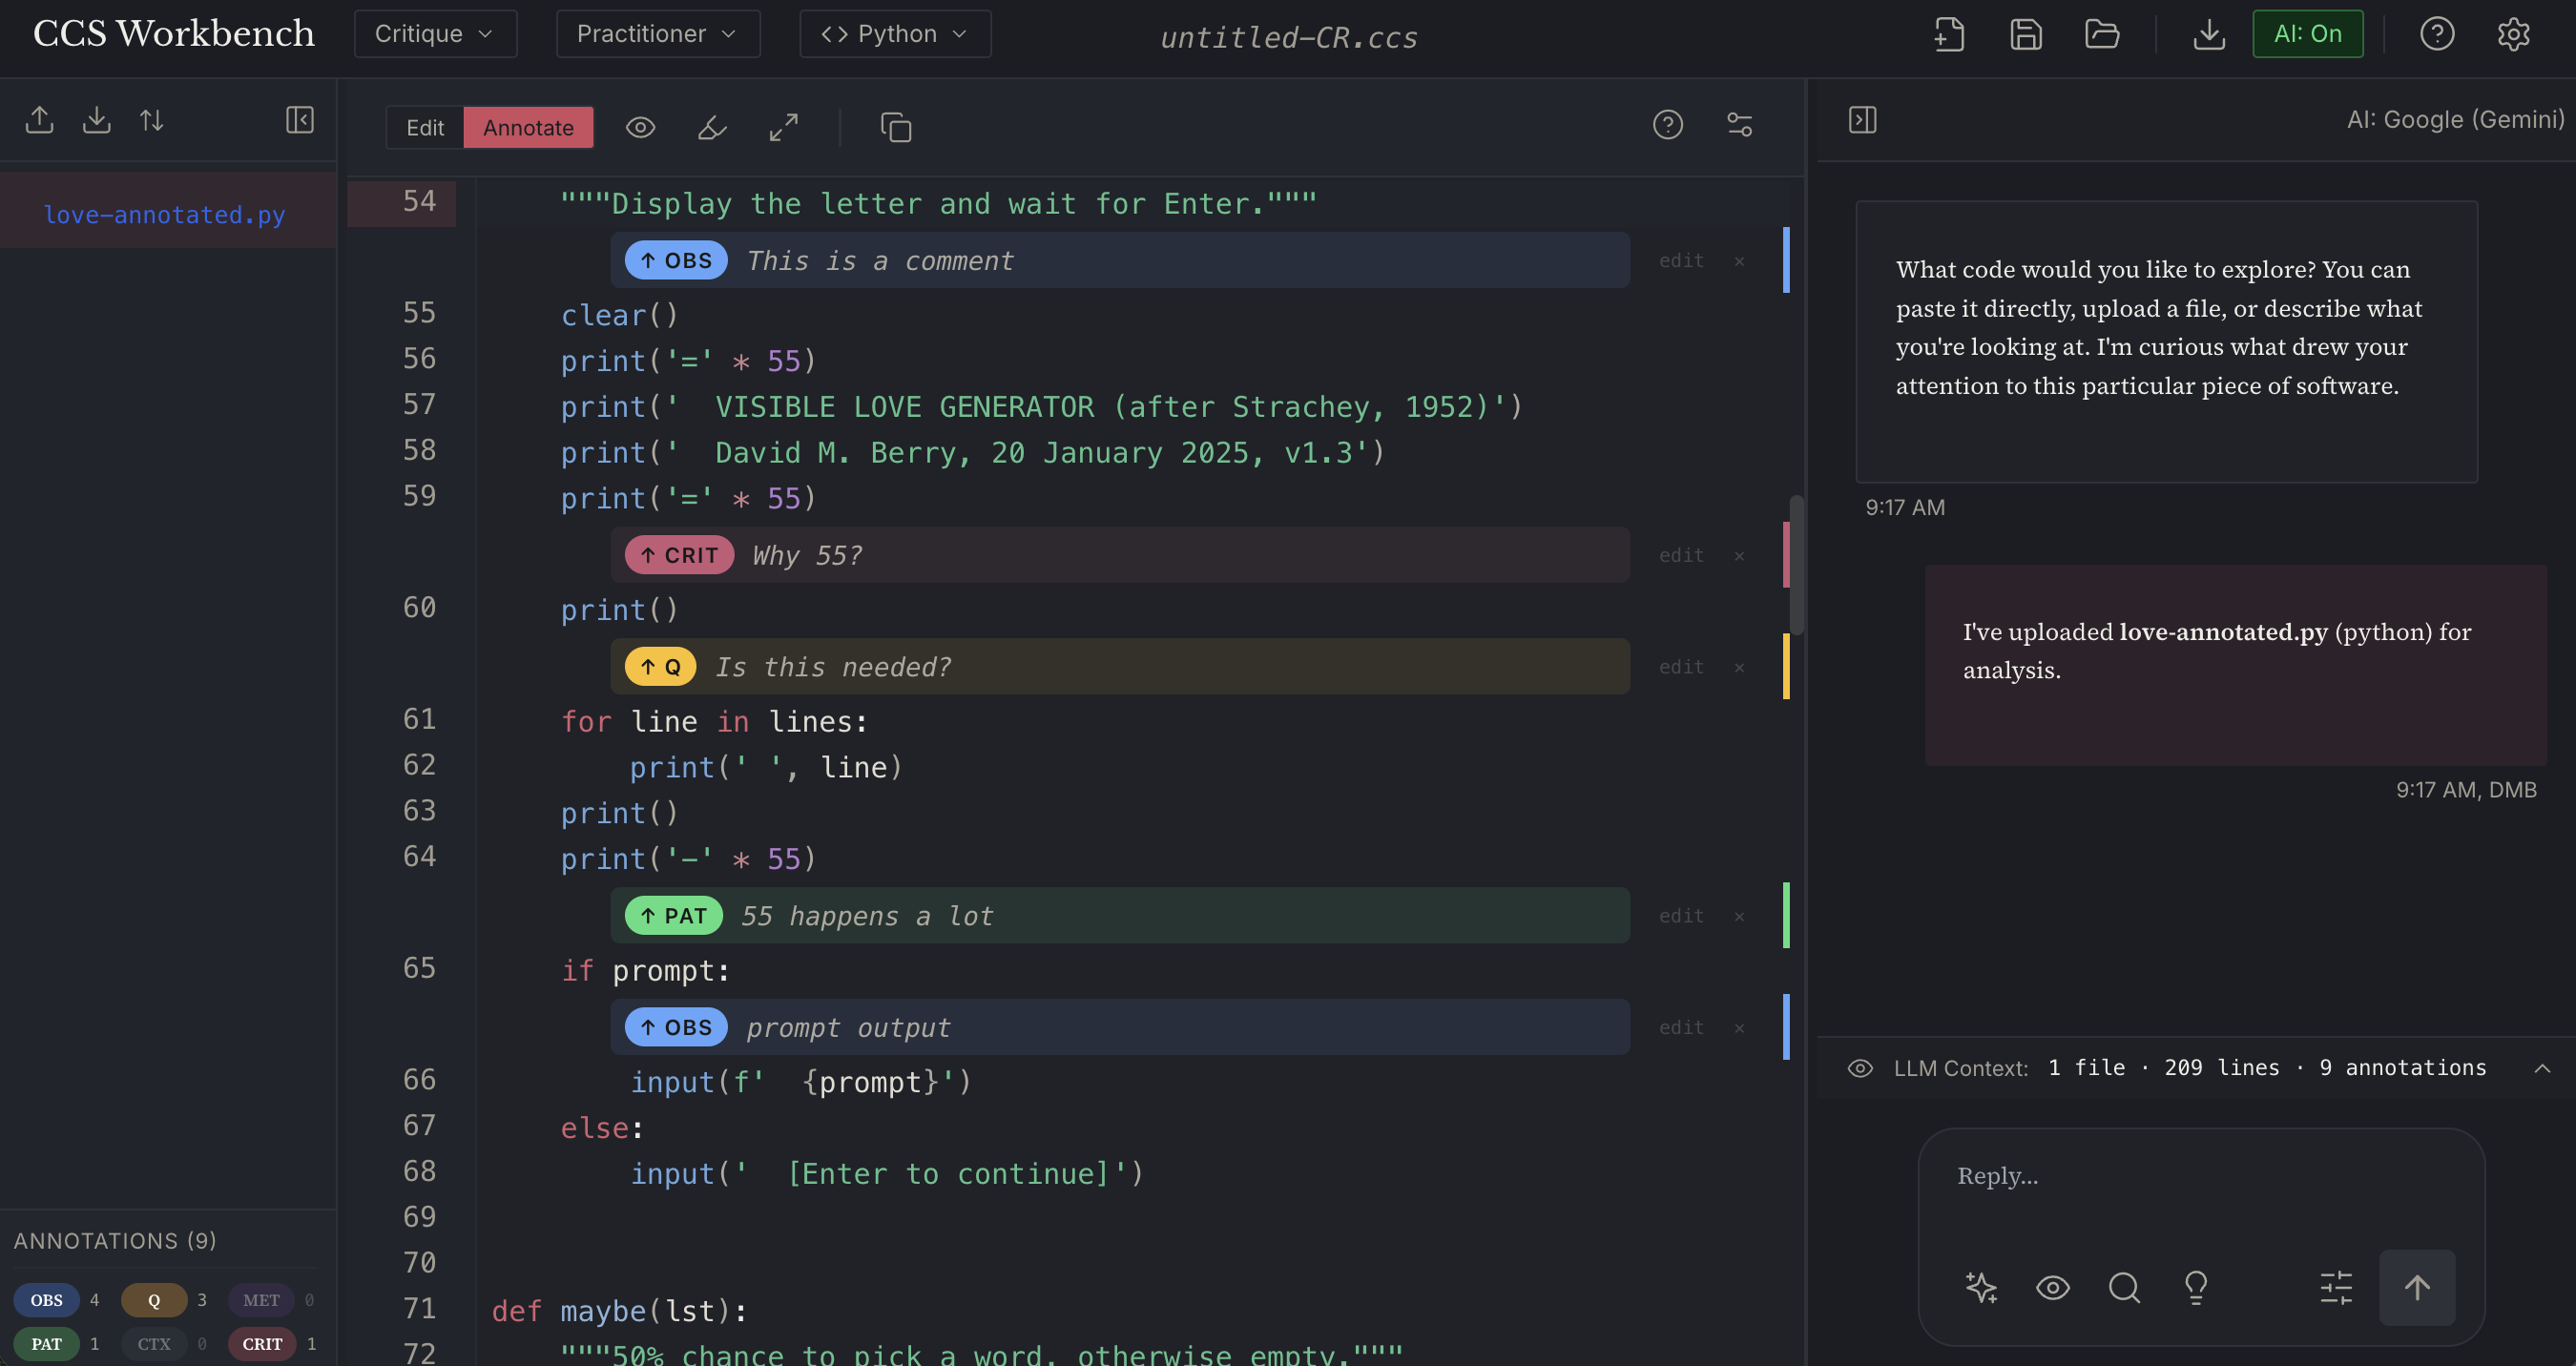This screenshot has width=2576, height=1366.
Task: Open the Practitioner level dropdown
Action: pos(657,34)
